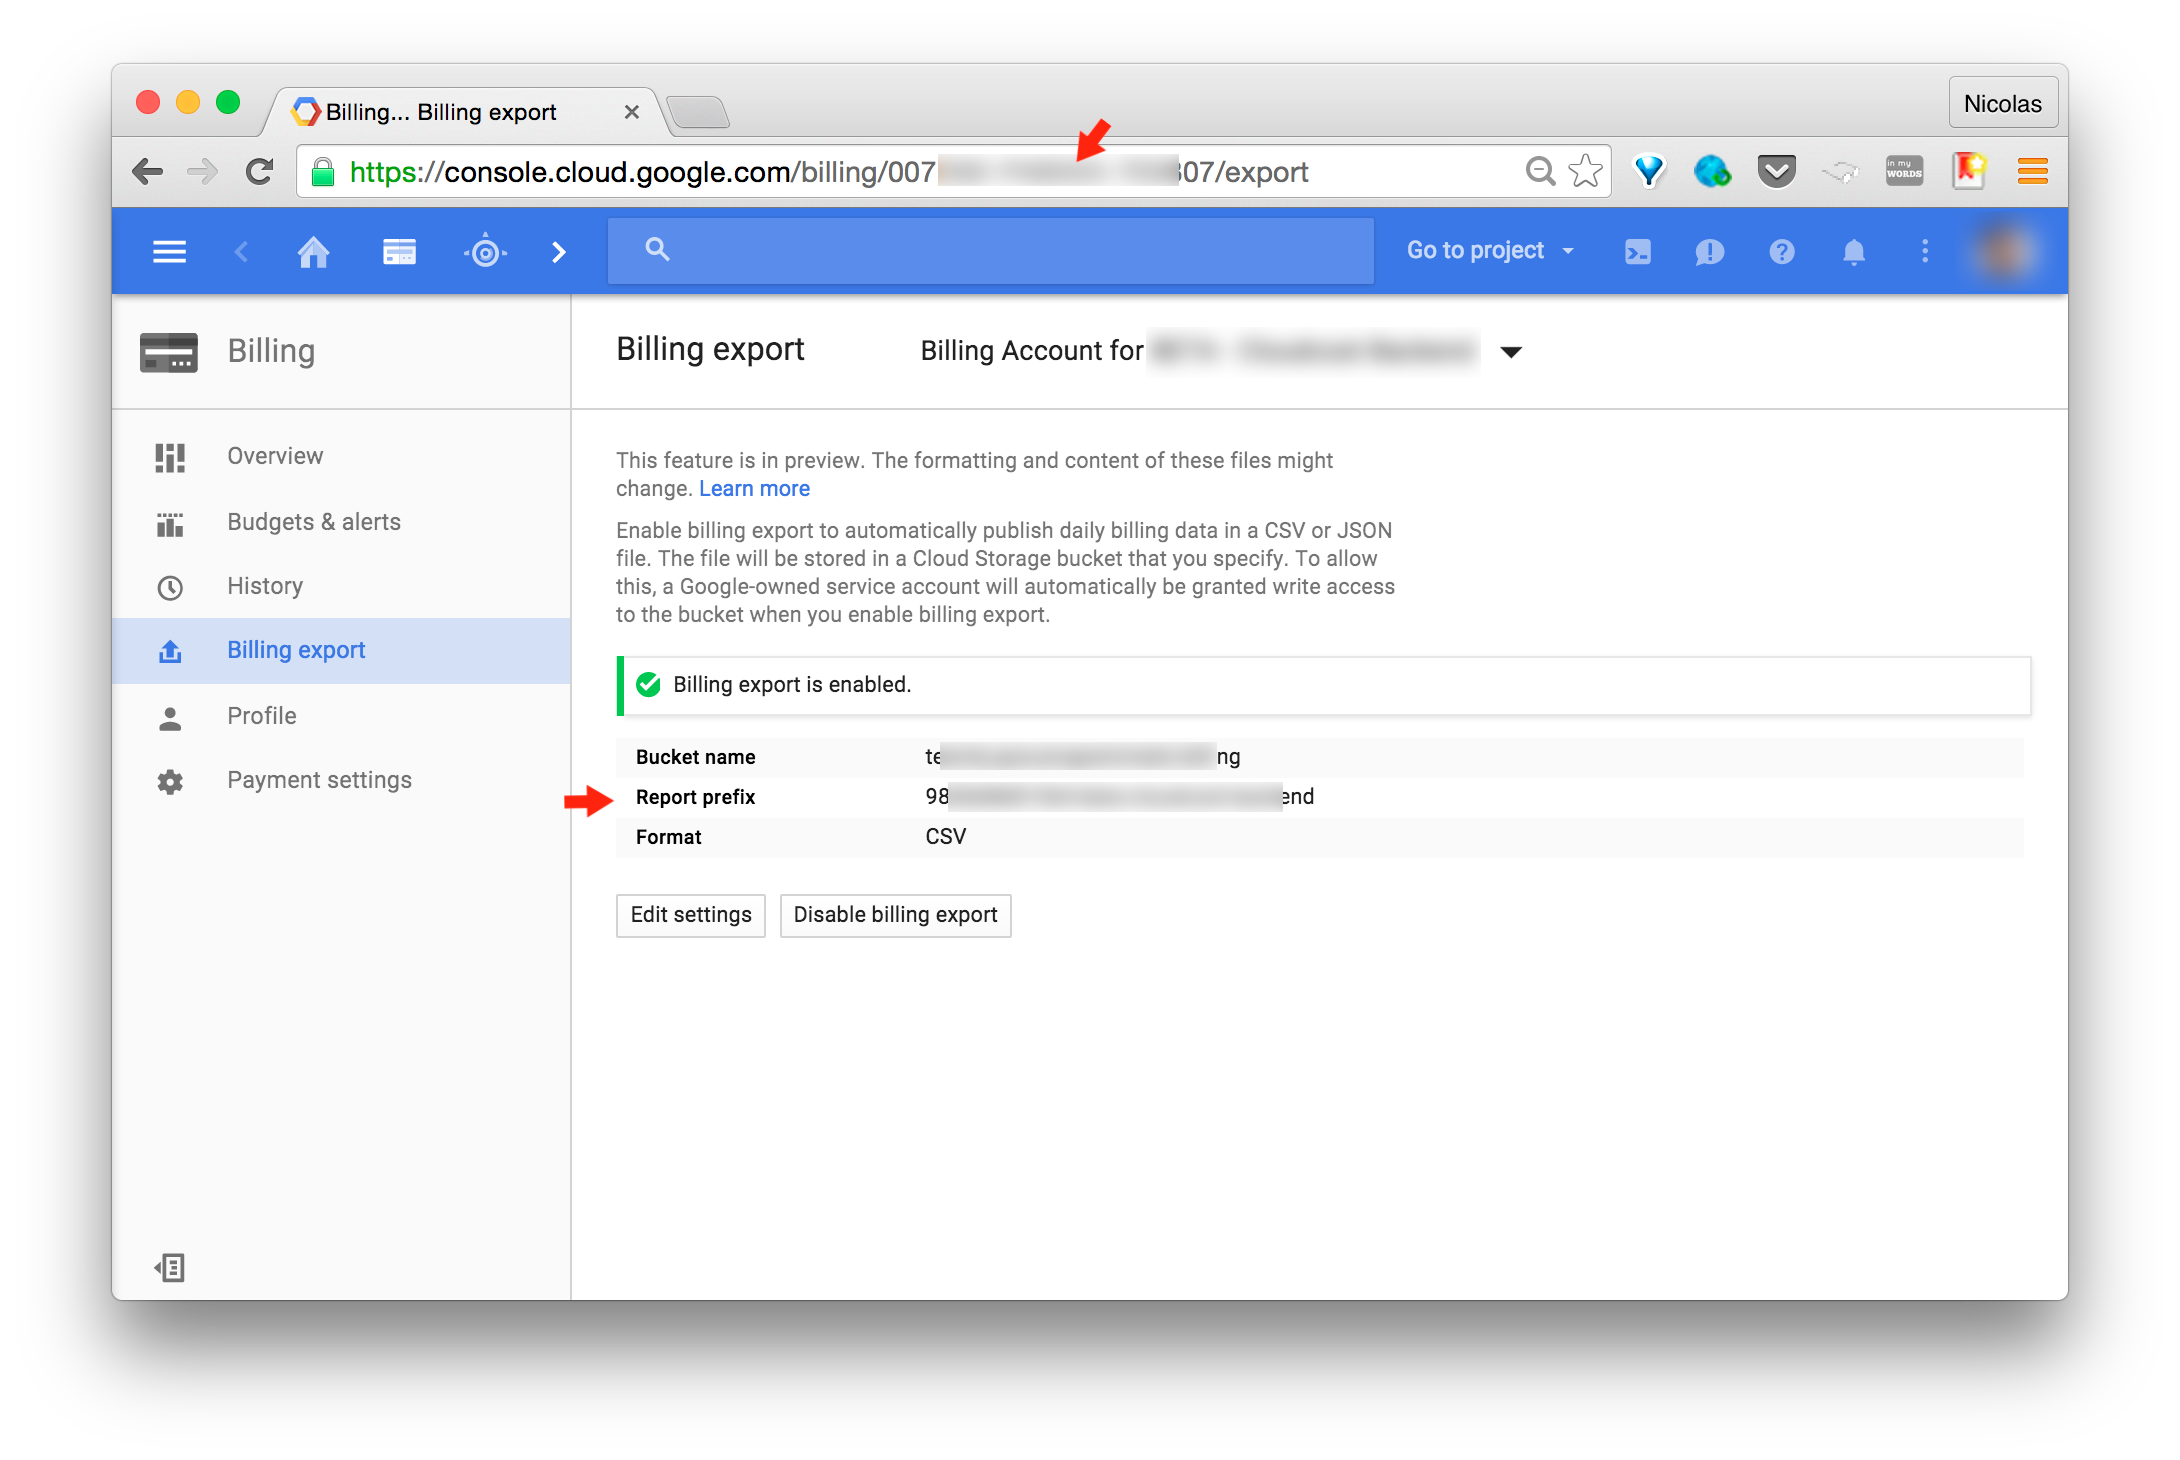Click the Bucket name label
The width and height of the screenshot is (2180, 1460).
tap(695, 757)
